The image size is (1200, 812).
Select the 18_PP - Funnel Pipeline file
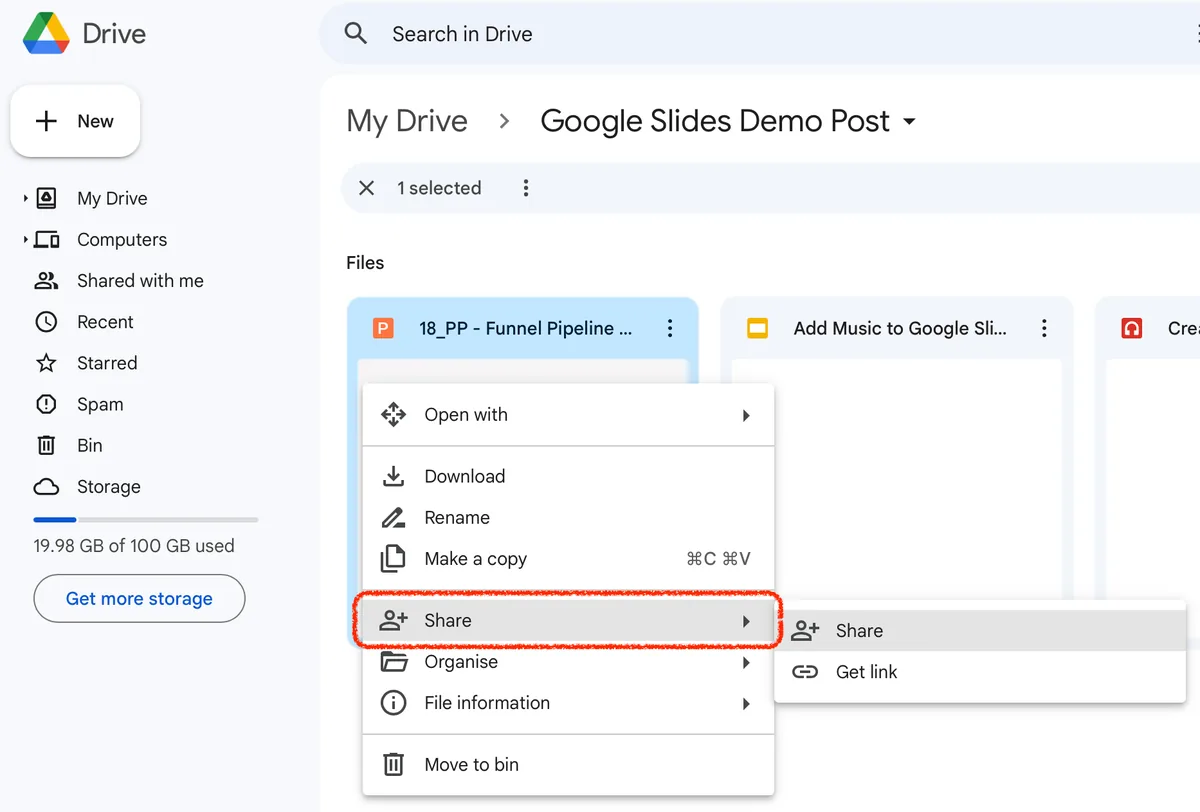526,328
